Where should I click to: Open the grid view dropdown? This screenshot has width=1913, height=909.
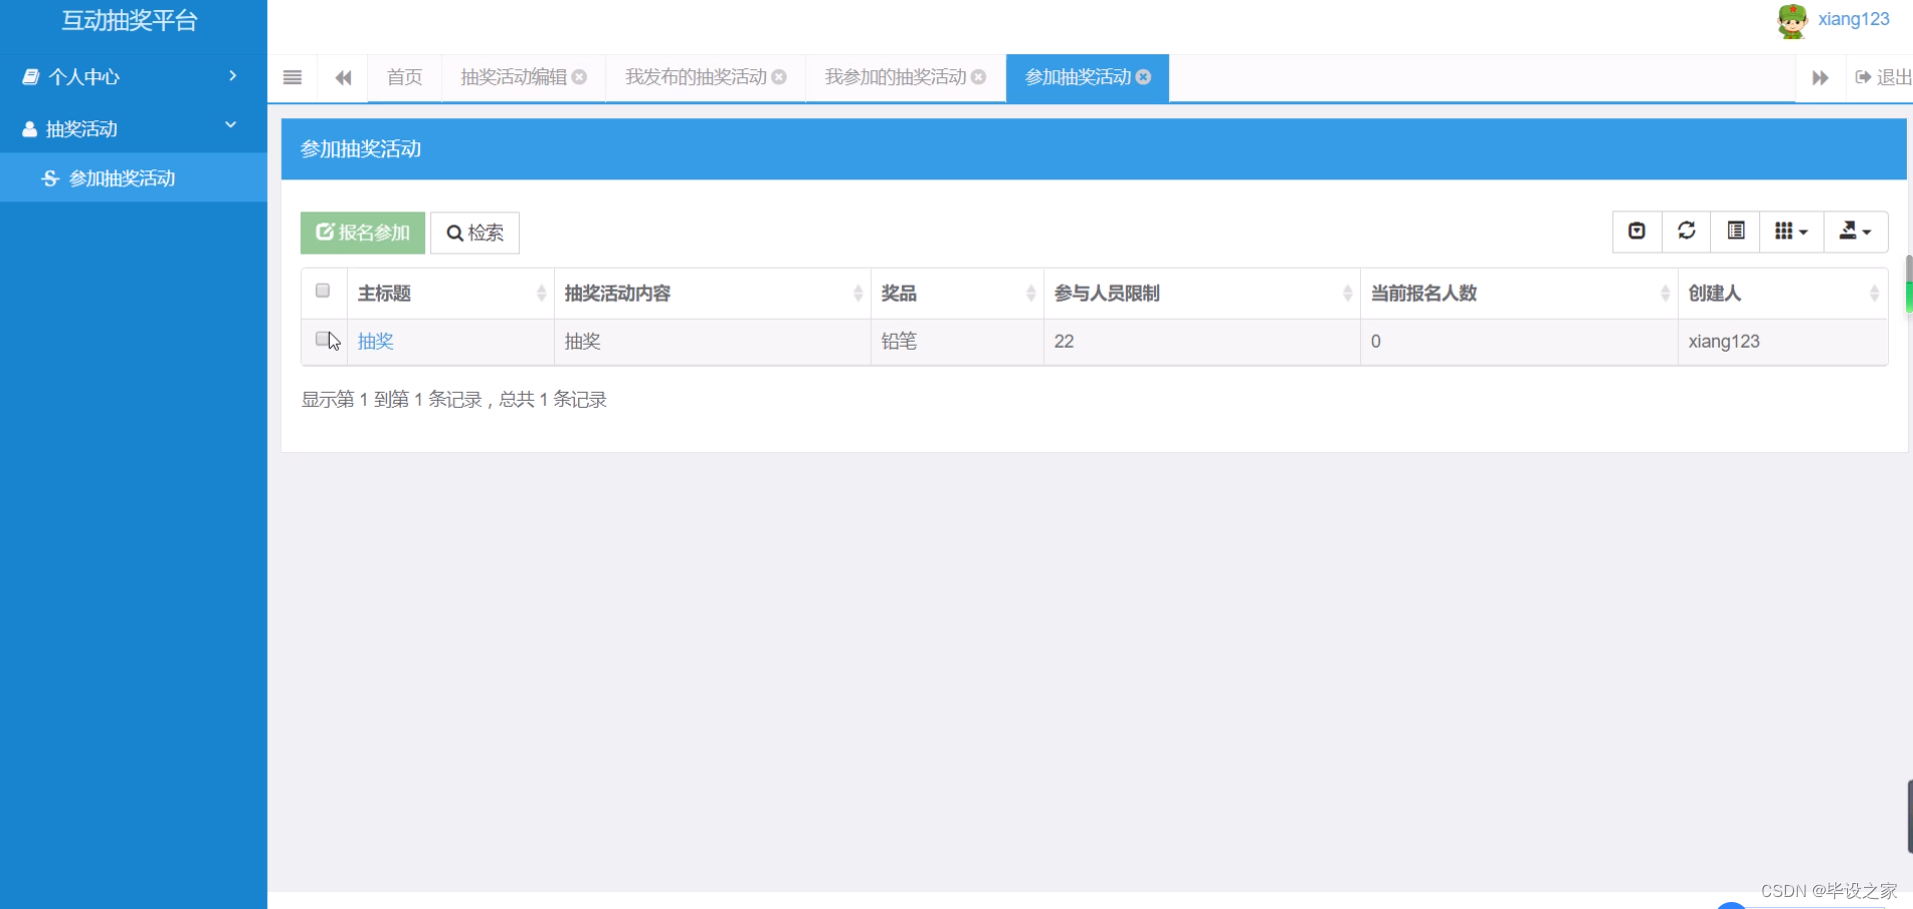click(x=1791, y=231)
